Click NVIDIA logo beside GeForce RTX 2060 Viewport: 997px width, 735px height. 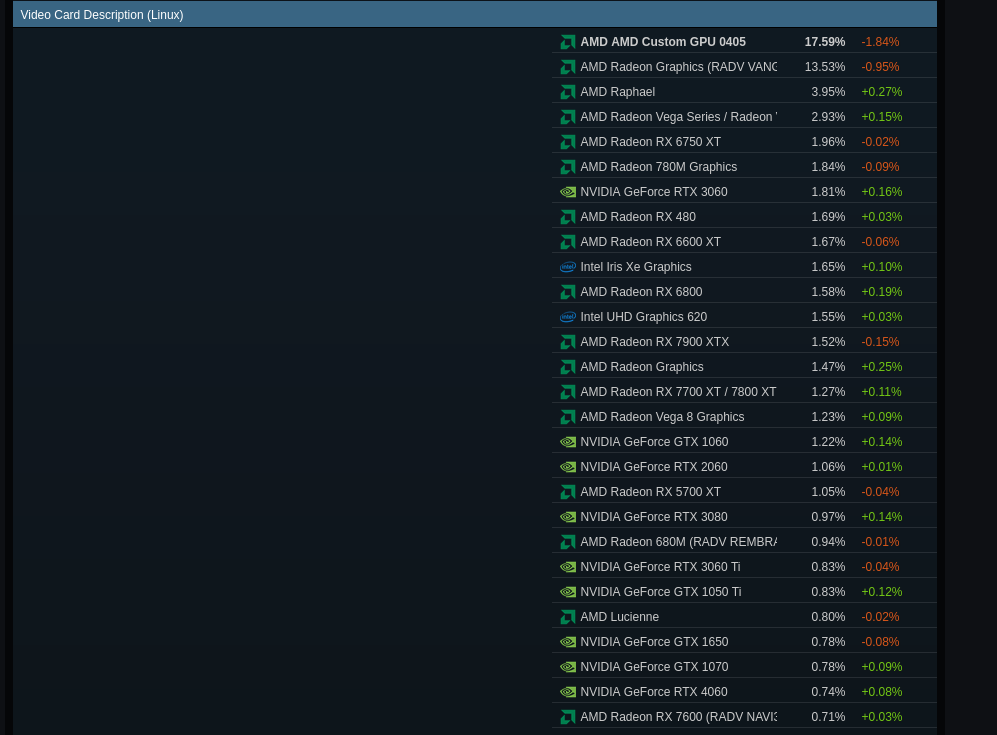click(568, 467)
